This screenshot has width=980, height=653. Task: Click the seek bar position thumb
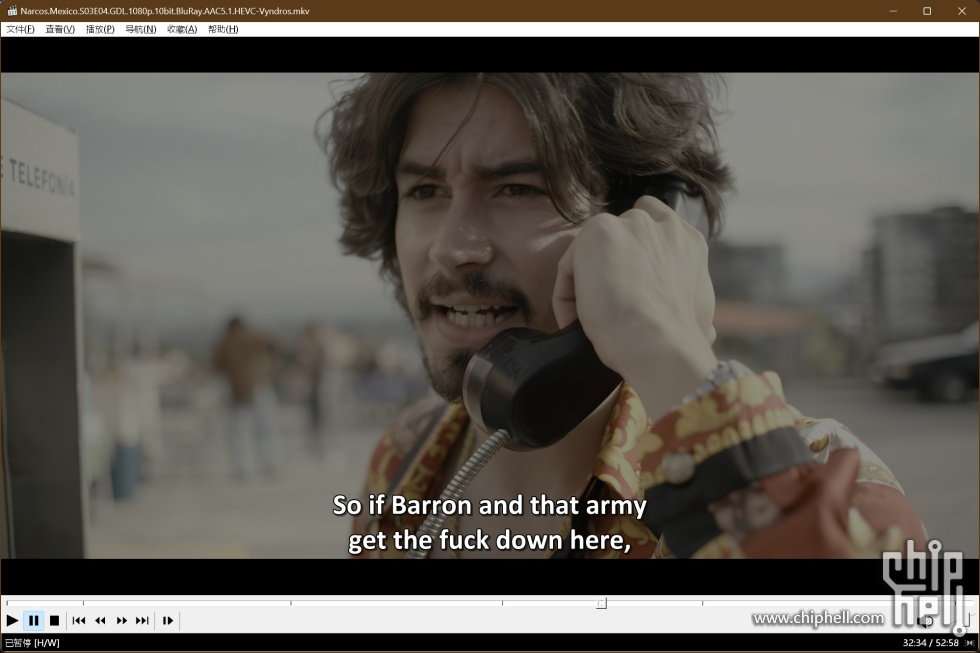pos(601,603)
